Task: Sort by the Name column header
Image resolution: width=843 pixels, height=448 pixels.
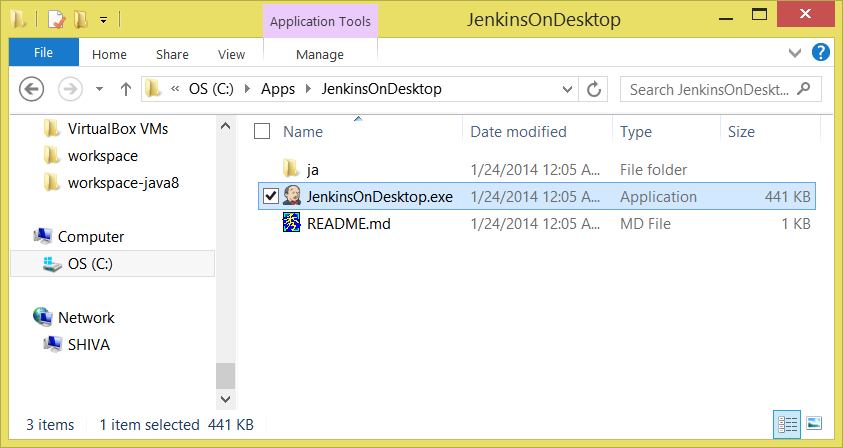Action: [x=303, y=132]
